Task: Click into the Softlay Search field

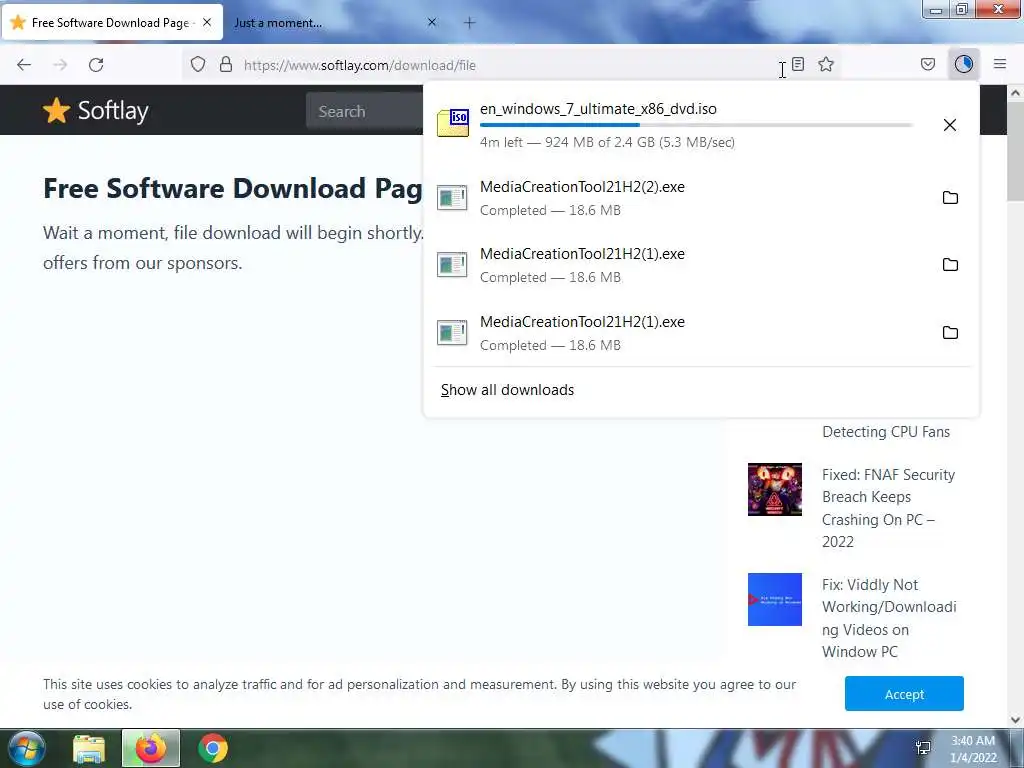Action: [x=364, y=111]
